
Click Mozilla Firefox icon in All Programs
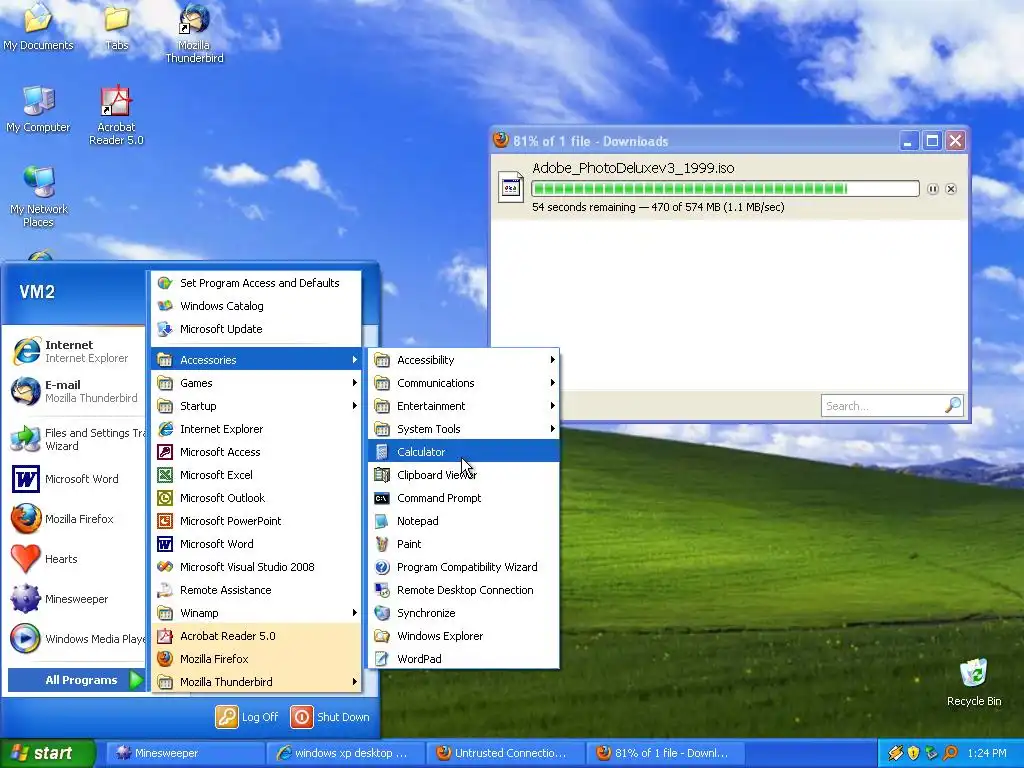(165, 659)
